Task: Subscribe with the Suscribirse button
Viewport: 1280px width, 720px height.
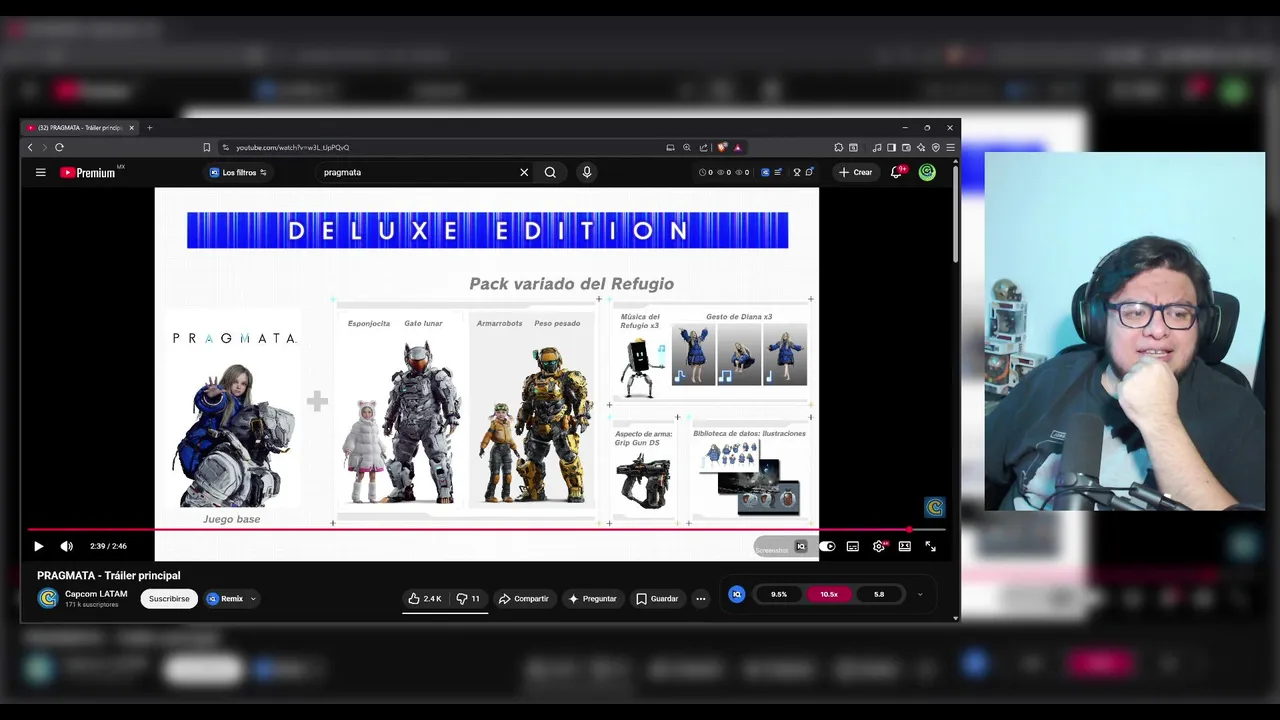Action: [x=169, y=599]
